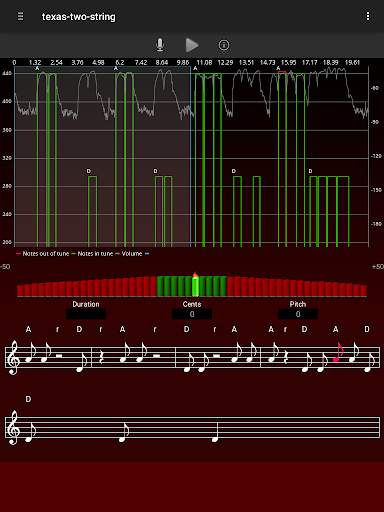Play the recorded tune
Viewport: 384px width, 512px height.
192,45
